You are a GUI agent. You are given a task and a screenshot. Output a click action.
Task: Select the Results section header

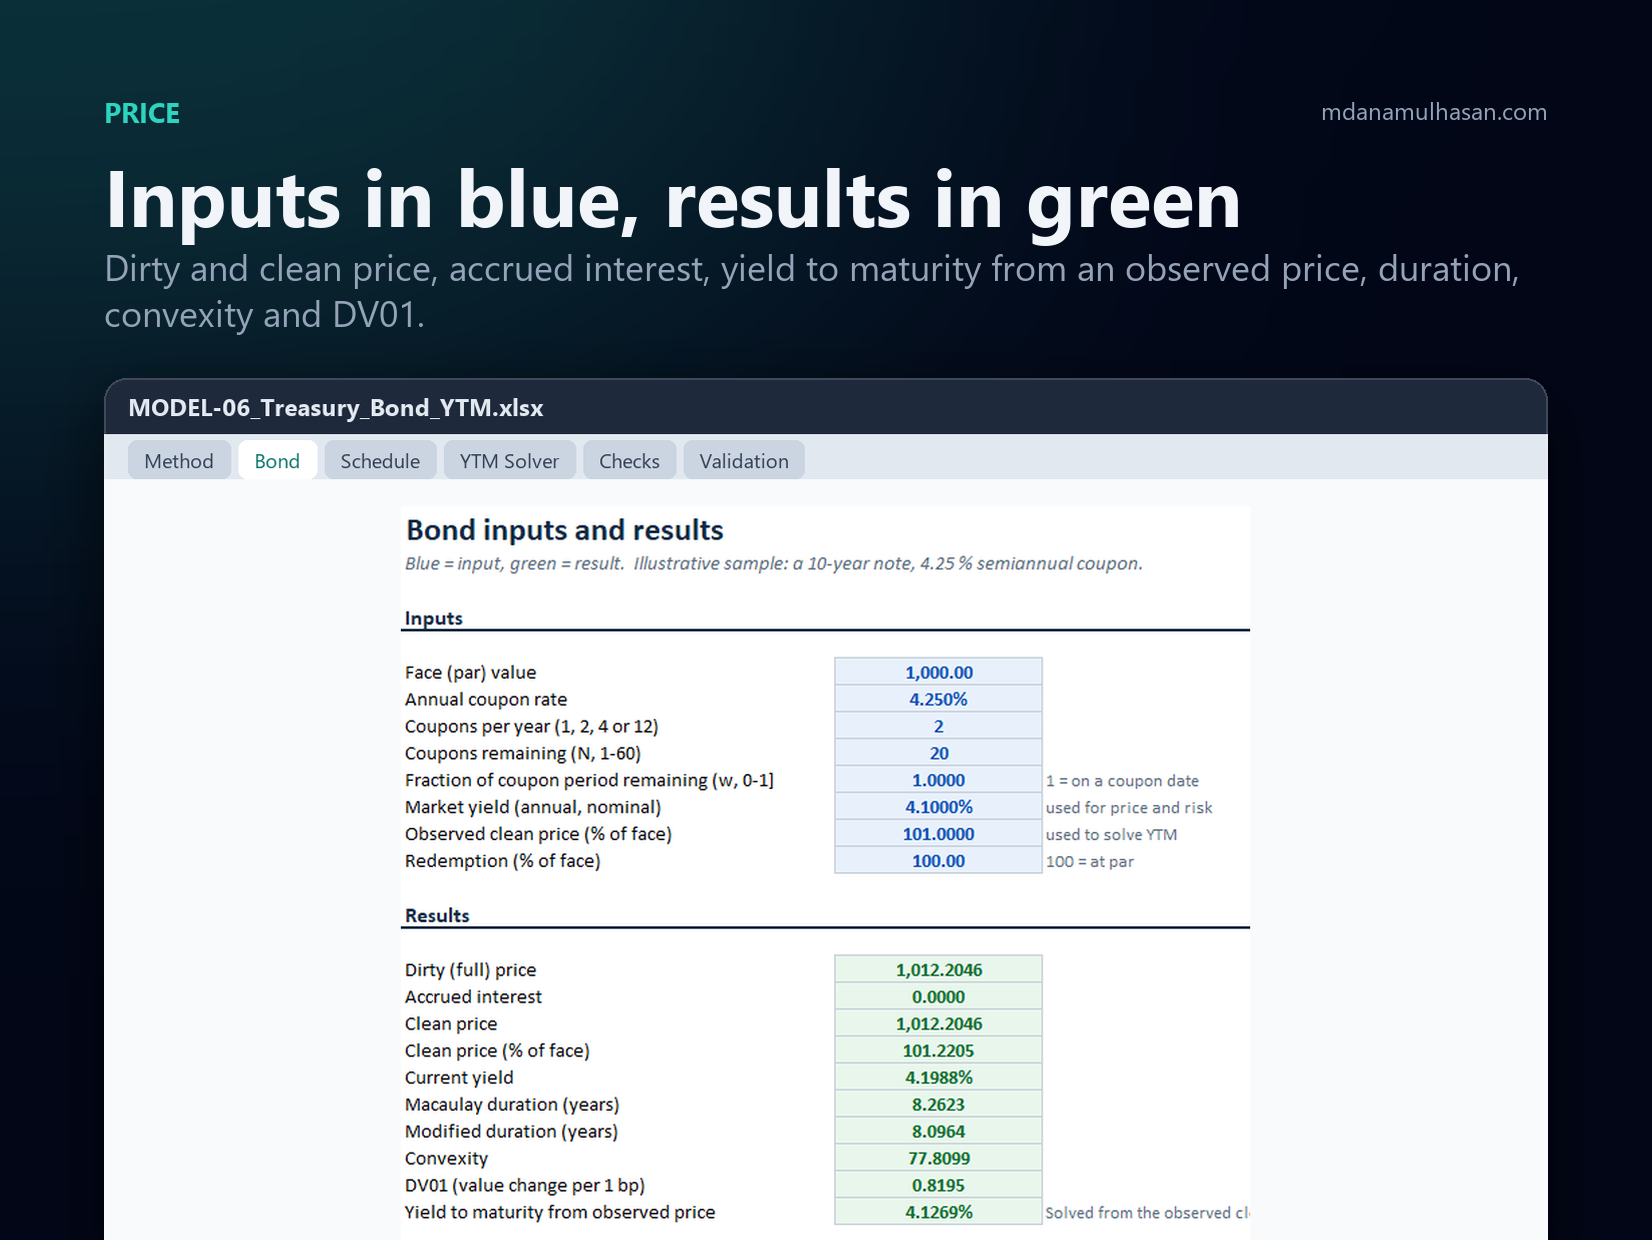[x=437, y=915]
